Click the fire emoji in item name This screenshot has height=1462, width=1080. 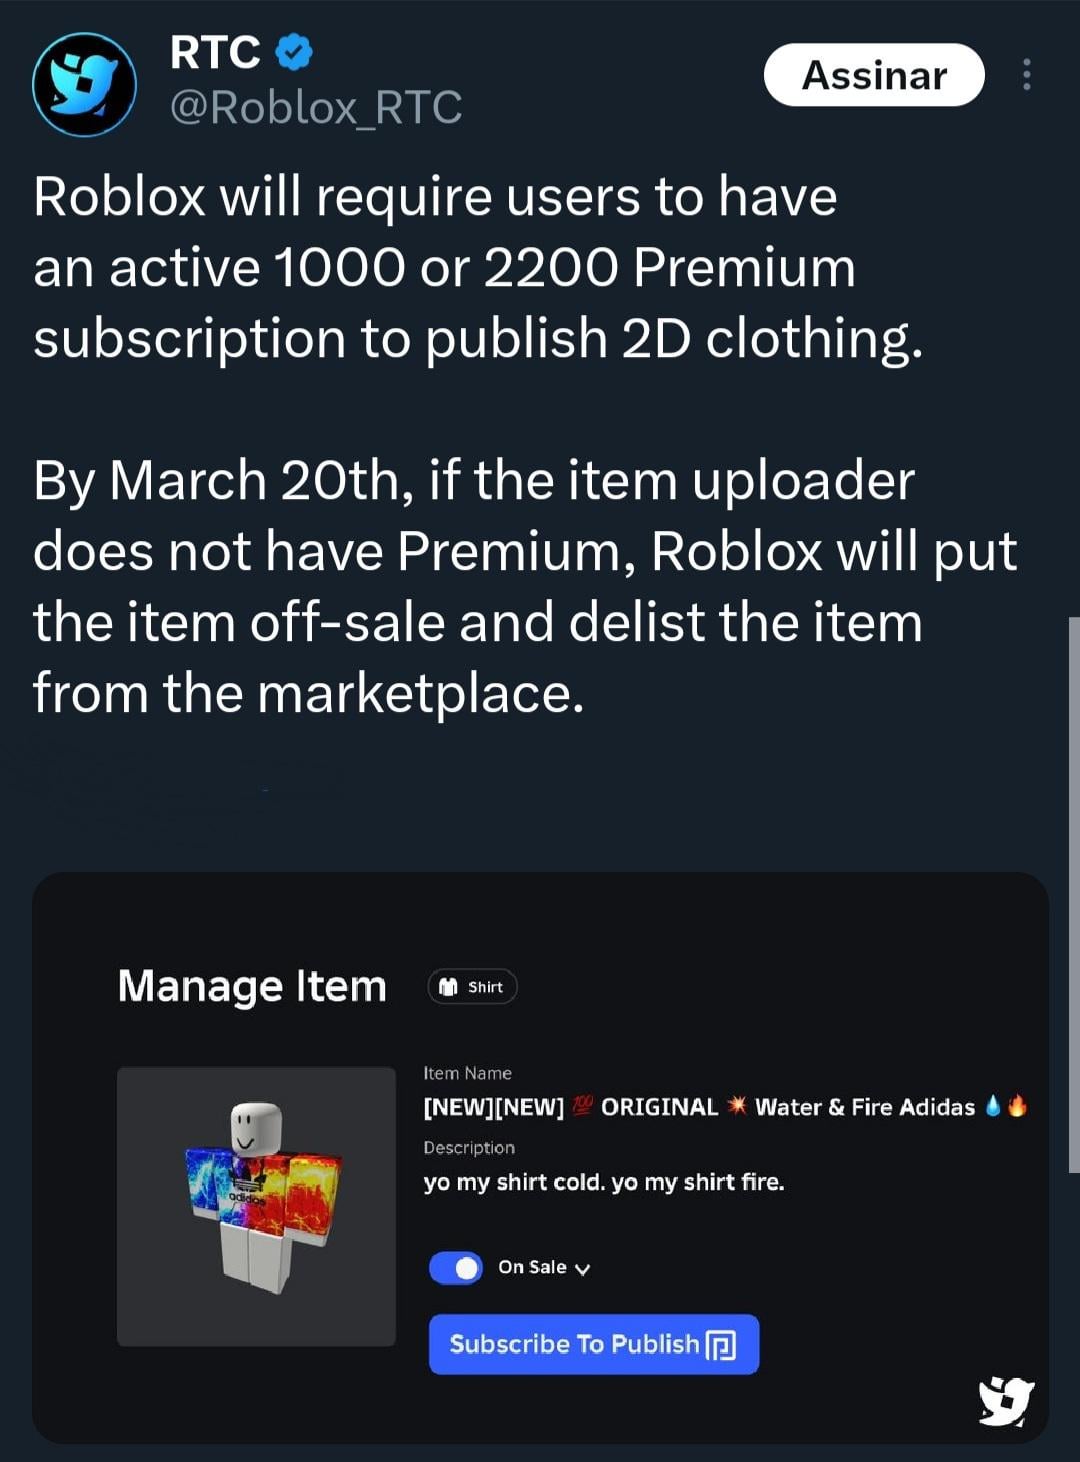coord(1017,1106)
